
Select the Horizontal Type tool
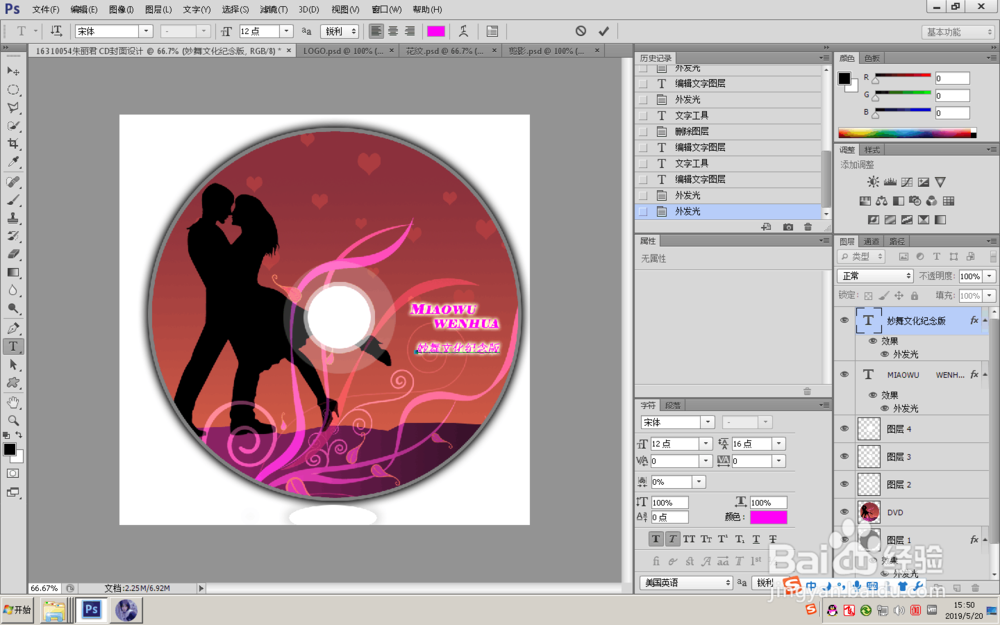click(13, 346)
